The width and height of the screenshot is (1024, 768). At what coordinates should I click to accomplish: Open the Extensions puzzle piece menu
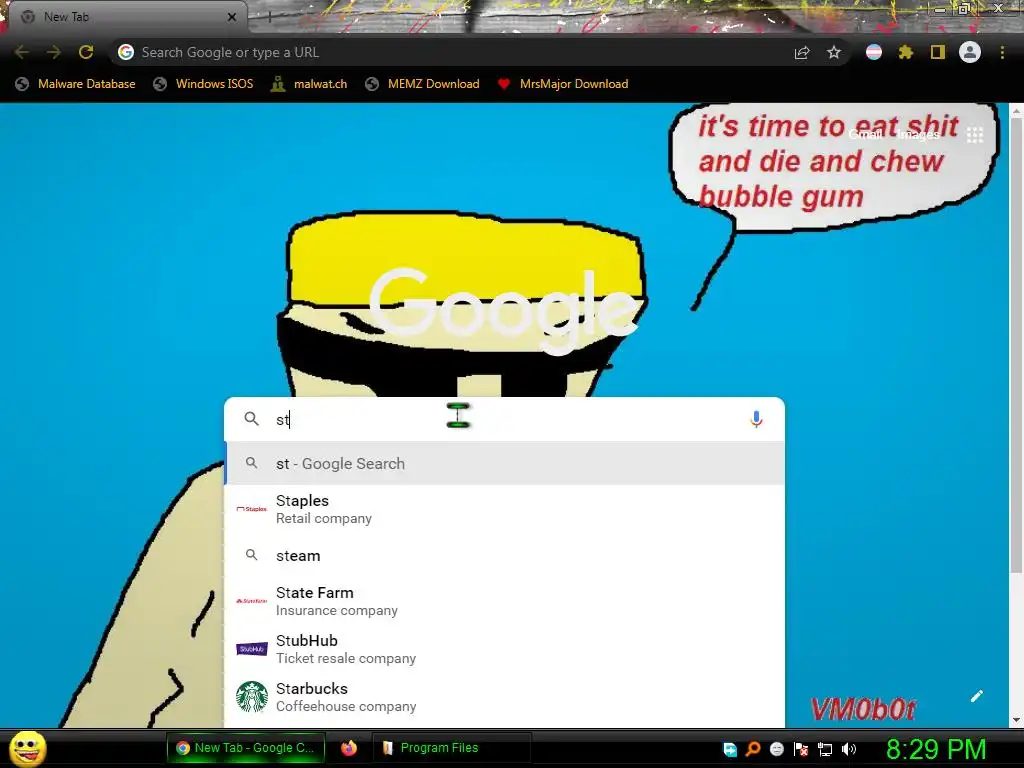(906, 52)
